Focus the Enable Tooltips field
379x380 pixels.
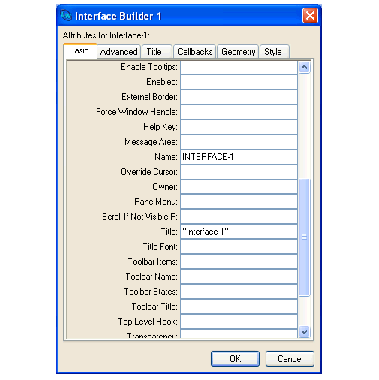pos(239,67)
